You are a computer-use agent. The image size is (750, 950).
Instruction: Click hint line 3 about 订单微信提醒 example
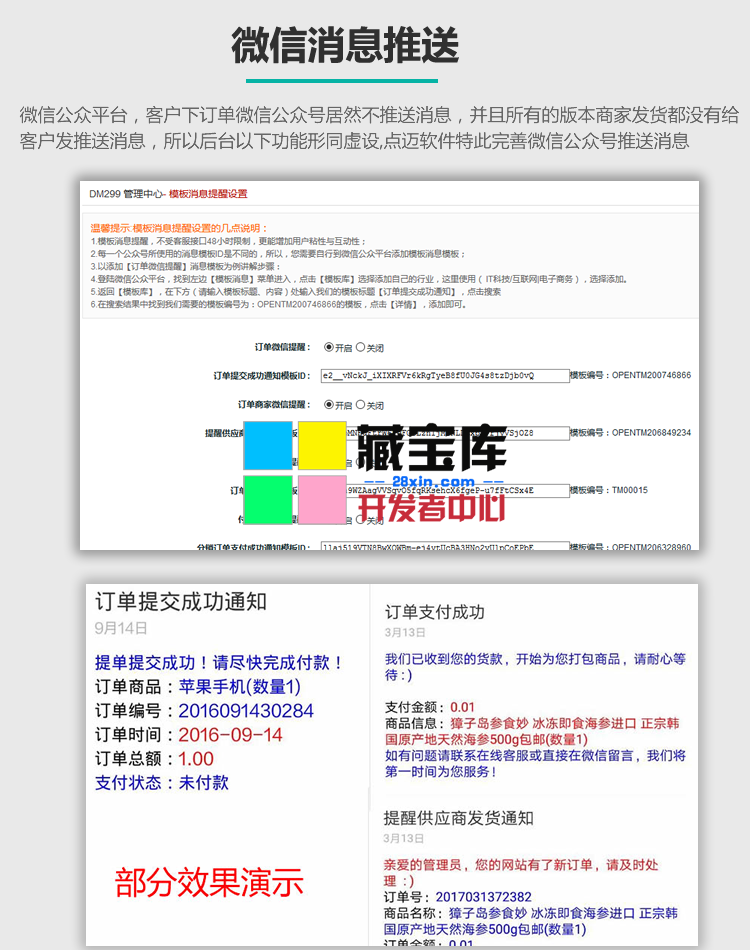(x=185, y=267)
